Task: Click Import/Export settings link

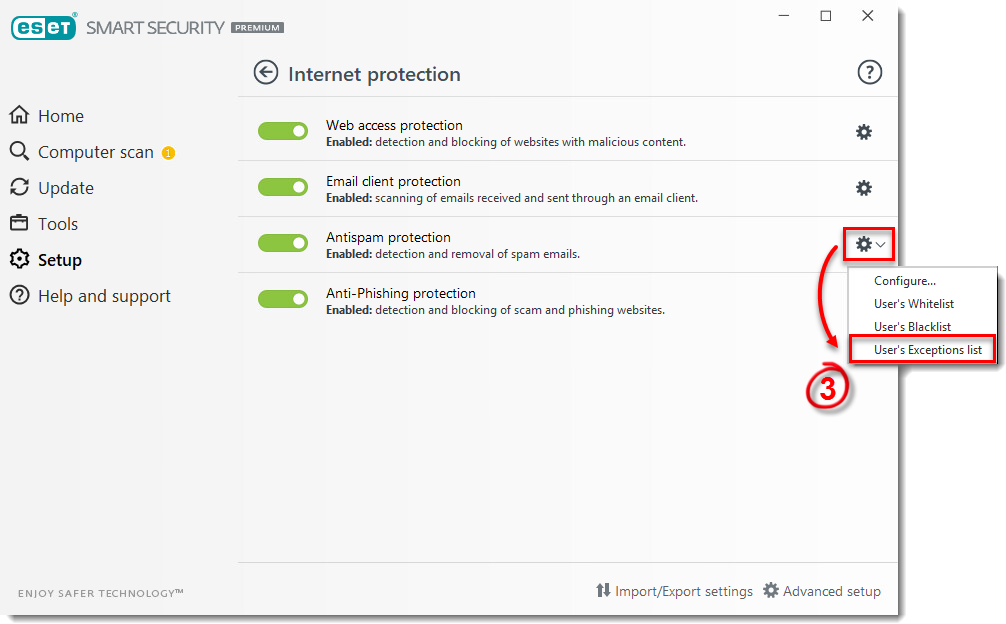Action: pyautogui.click(x=674, y=591)
